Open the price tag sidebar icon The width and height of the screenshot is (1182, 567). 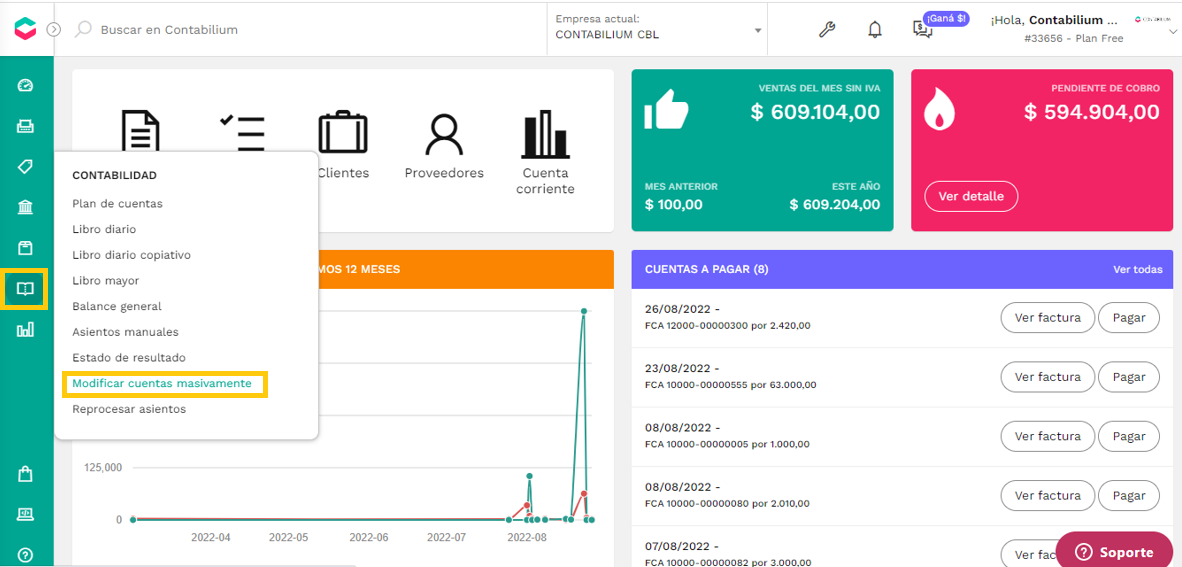(26, 167)
